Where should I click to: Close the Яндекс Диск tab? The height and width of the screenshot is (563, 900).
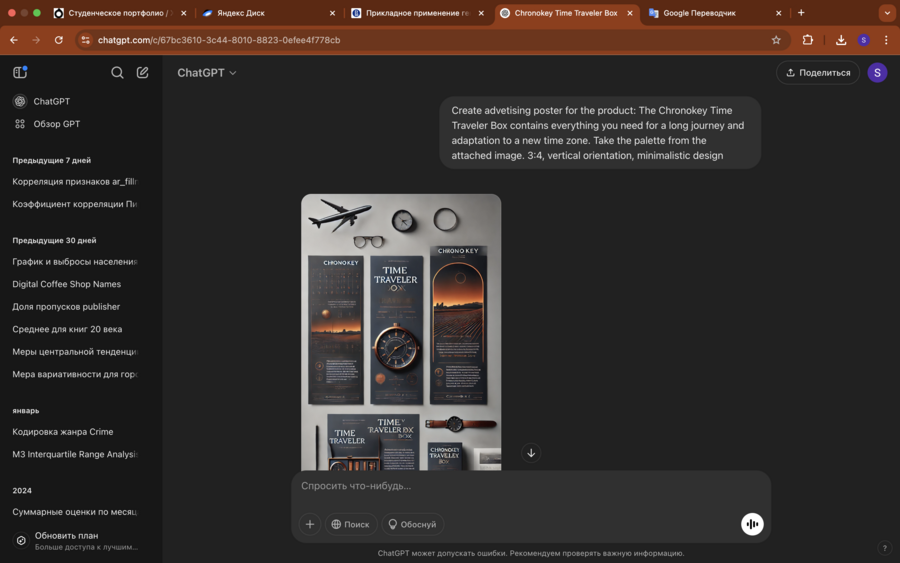[332, 13]
